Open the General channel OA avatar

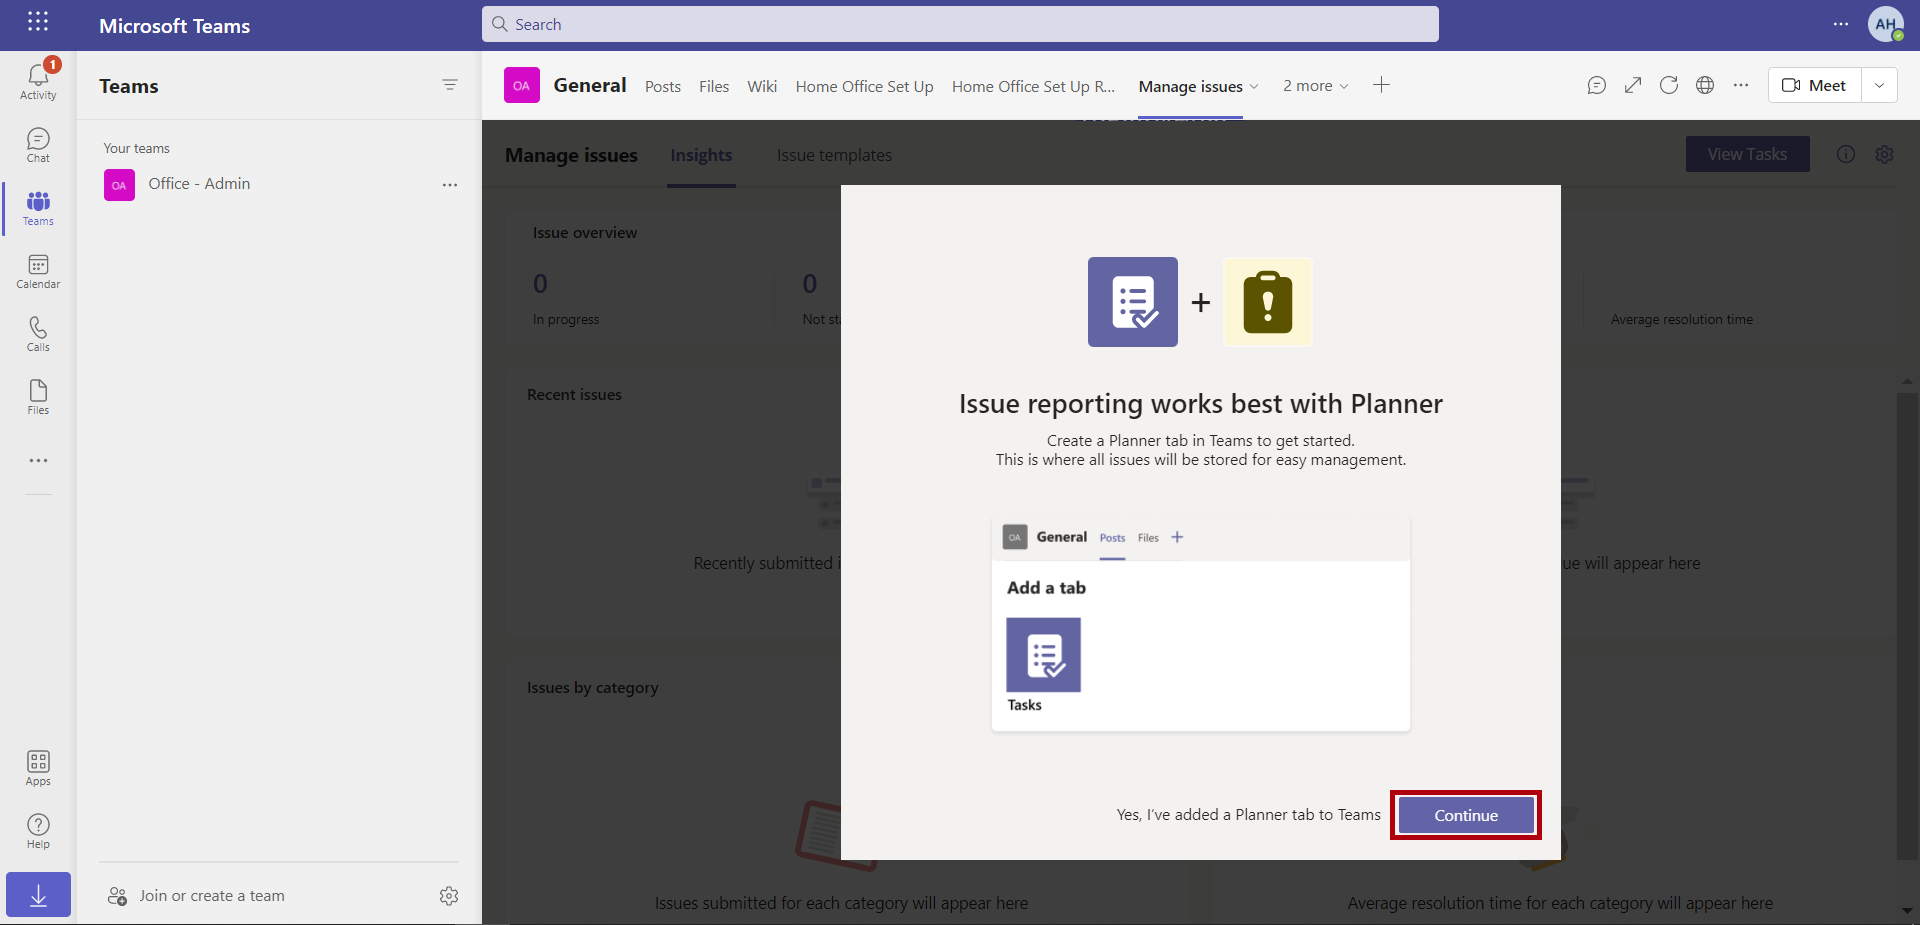click(522, 85)
